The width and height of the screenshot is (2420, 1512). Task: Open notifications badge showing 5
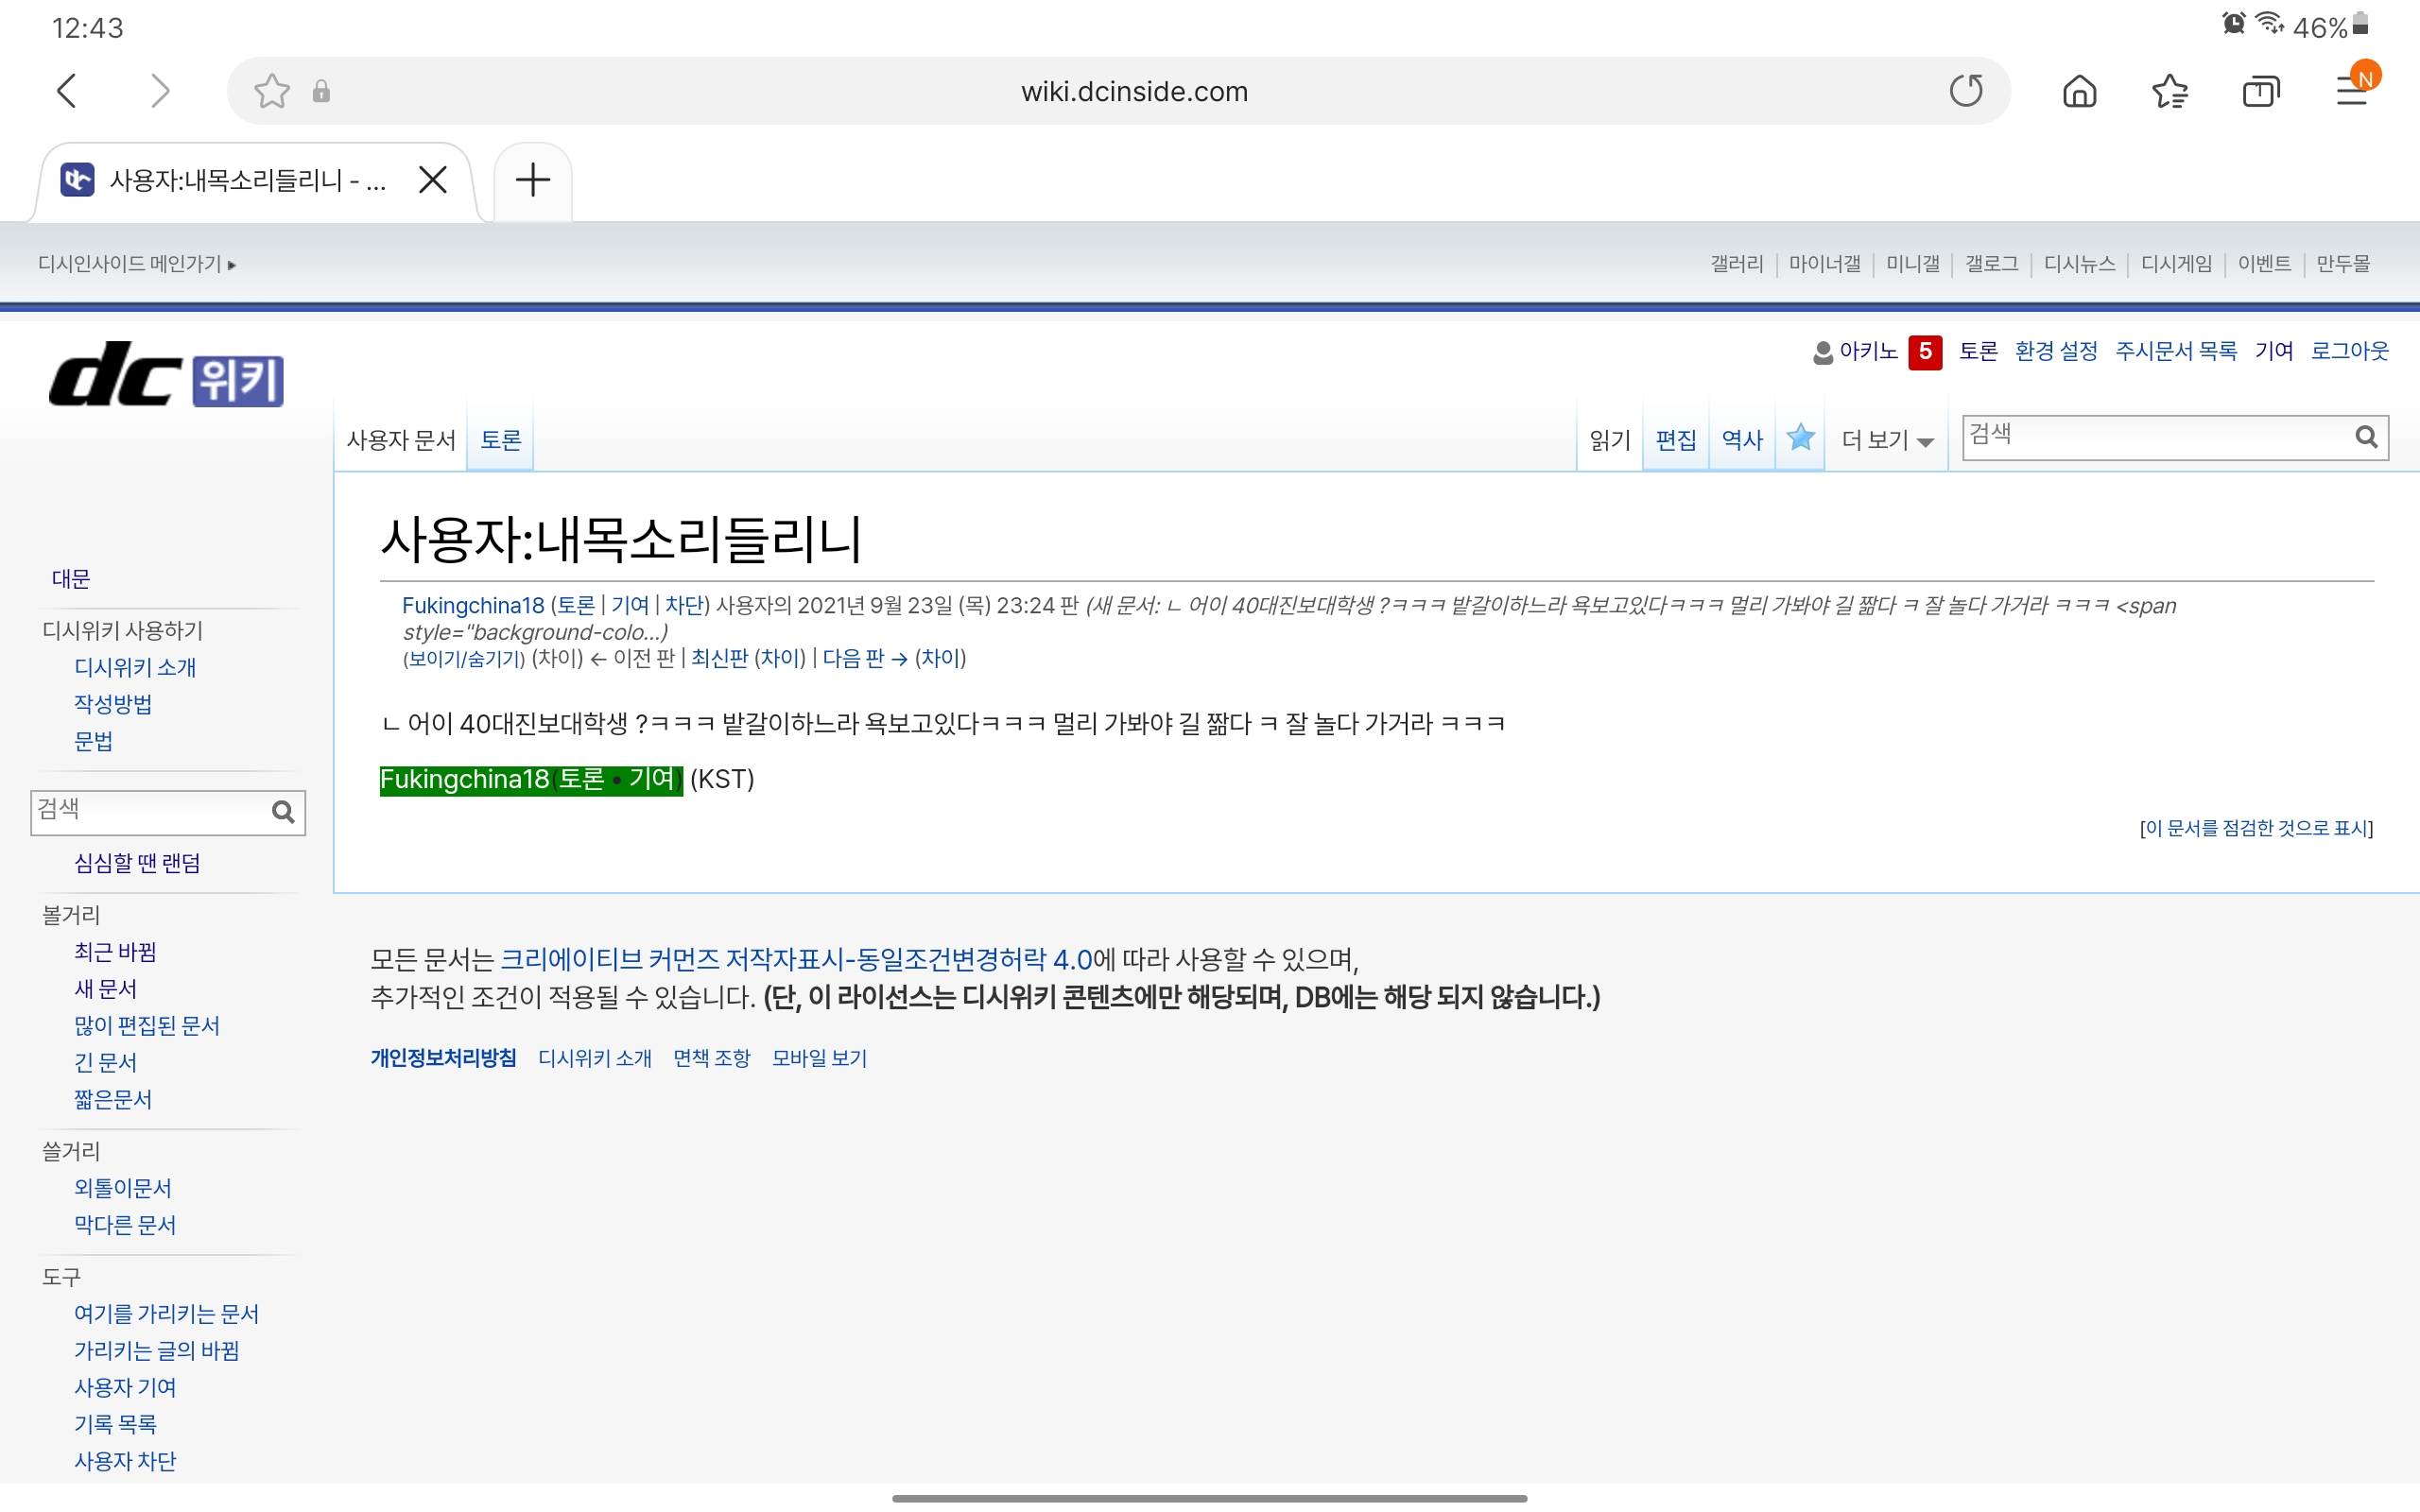(x=1925, y=352)
